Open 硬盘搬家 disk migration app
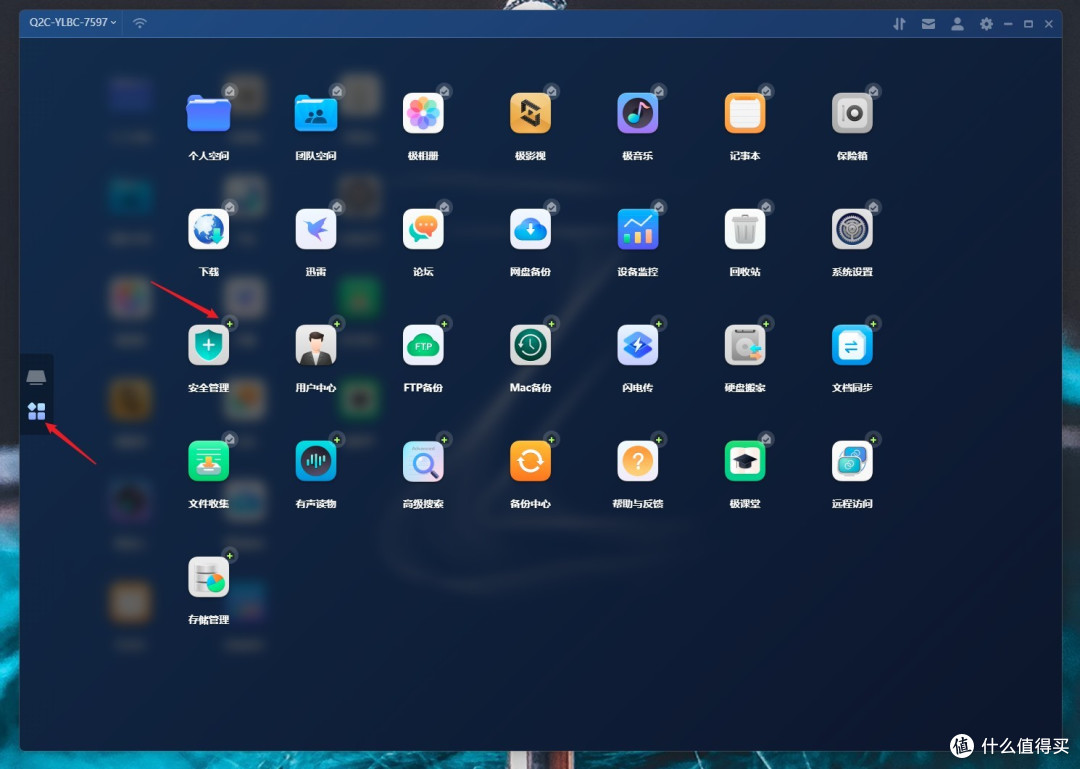The height and width of the screenshot is (769, 1080). click(x=745, y=345)
